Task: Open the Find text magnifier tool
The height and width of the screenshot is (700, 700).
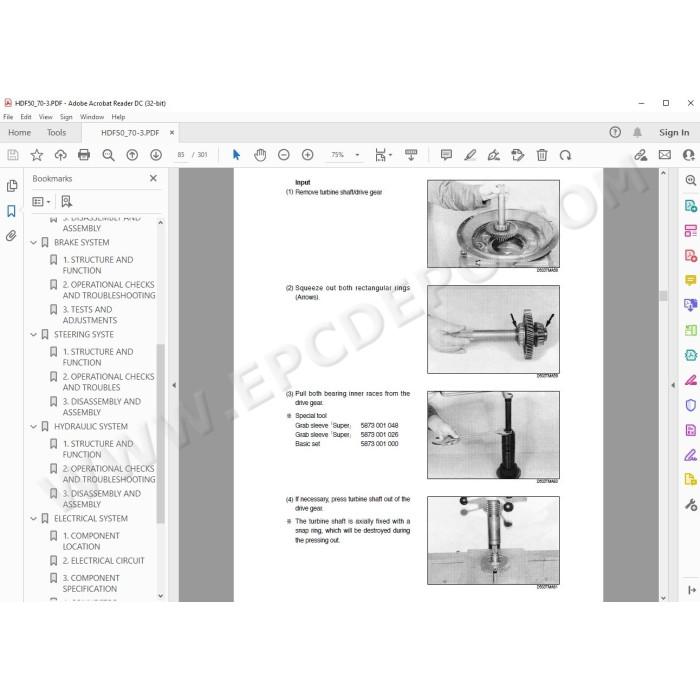Action: point(108,155)
